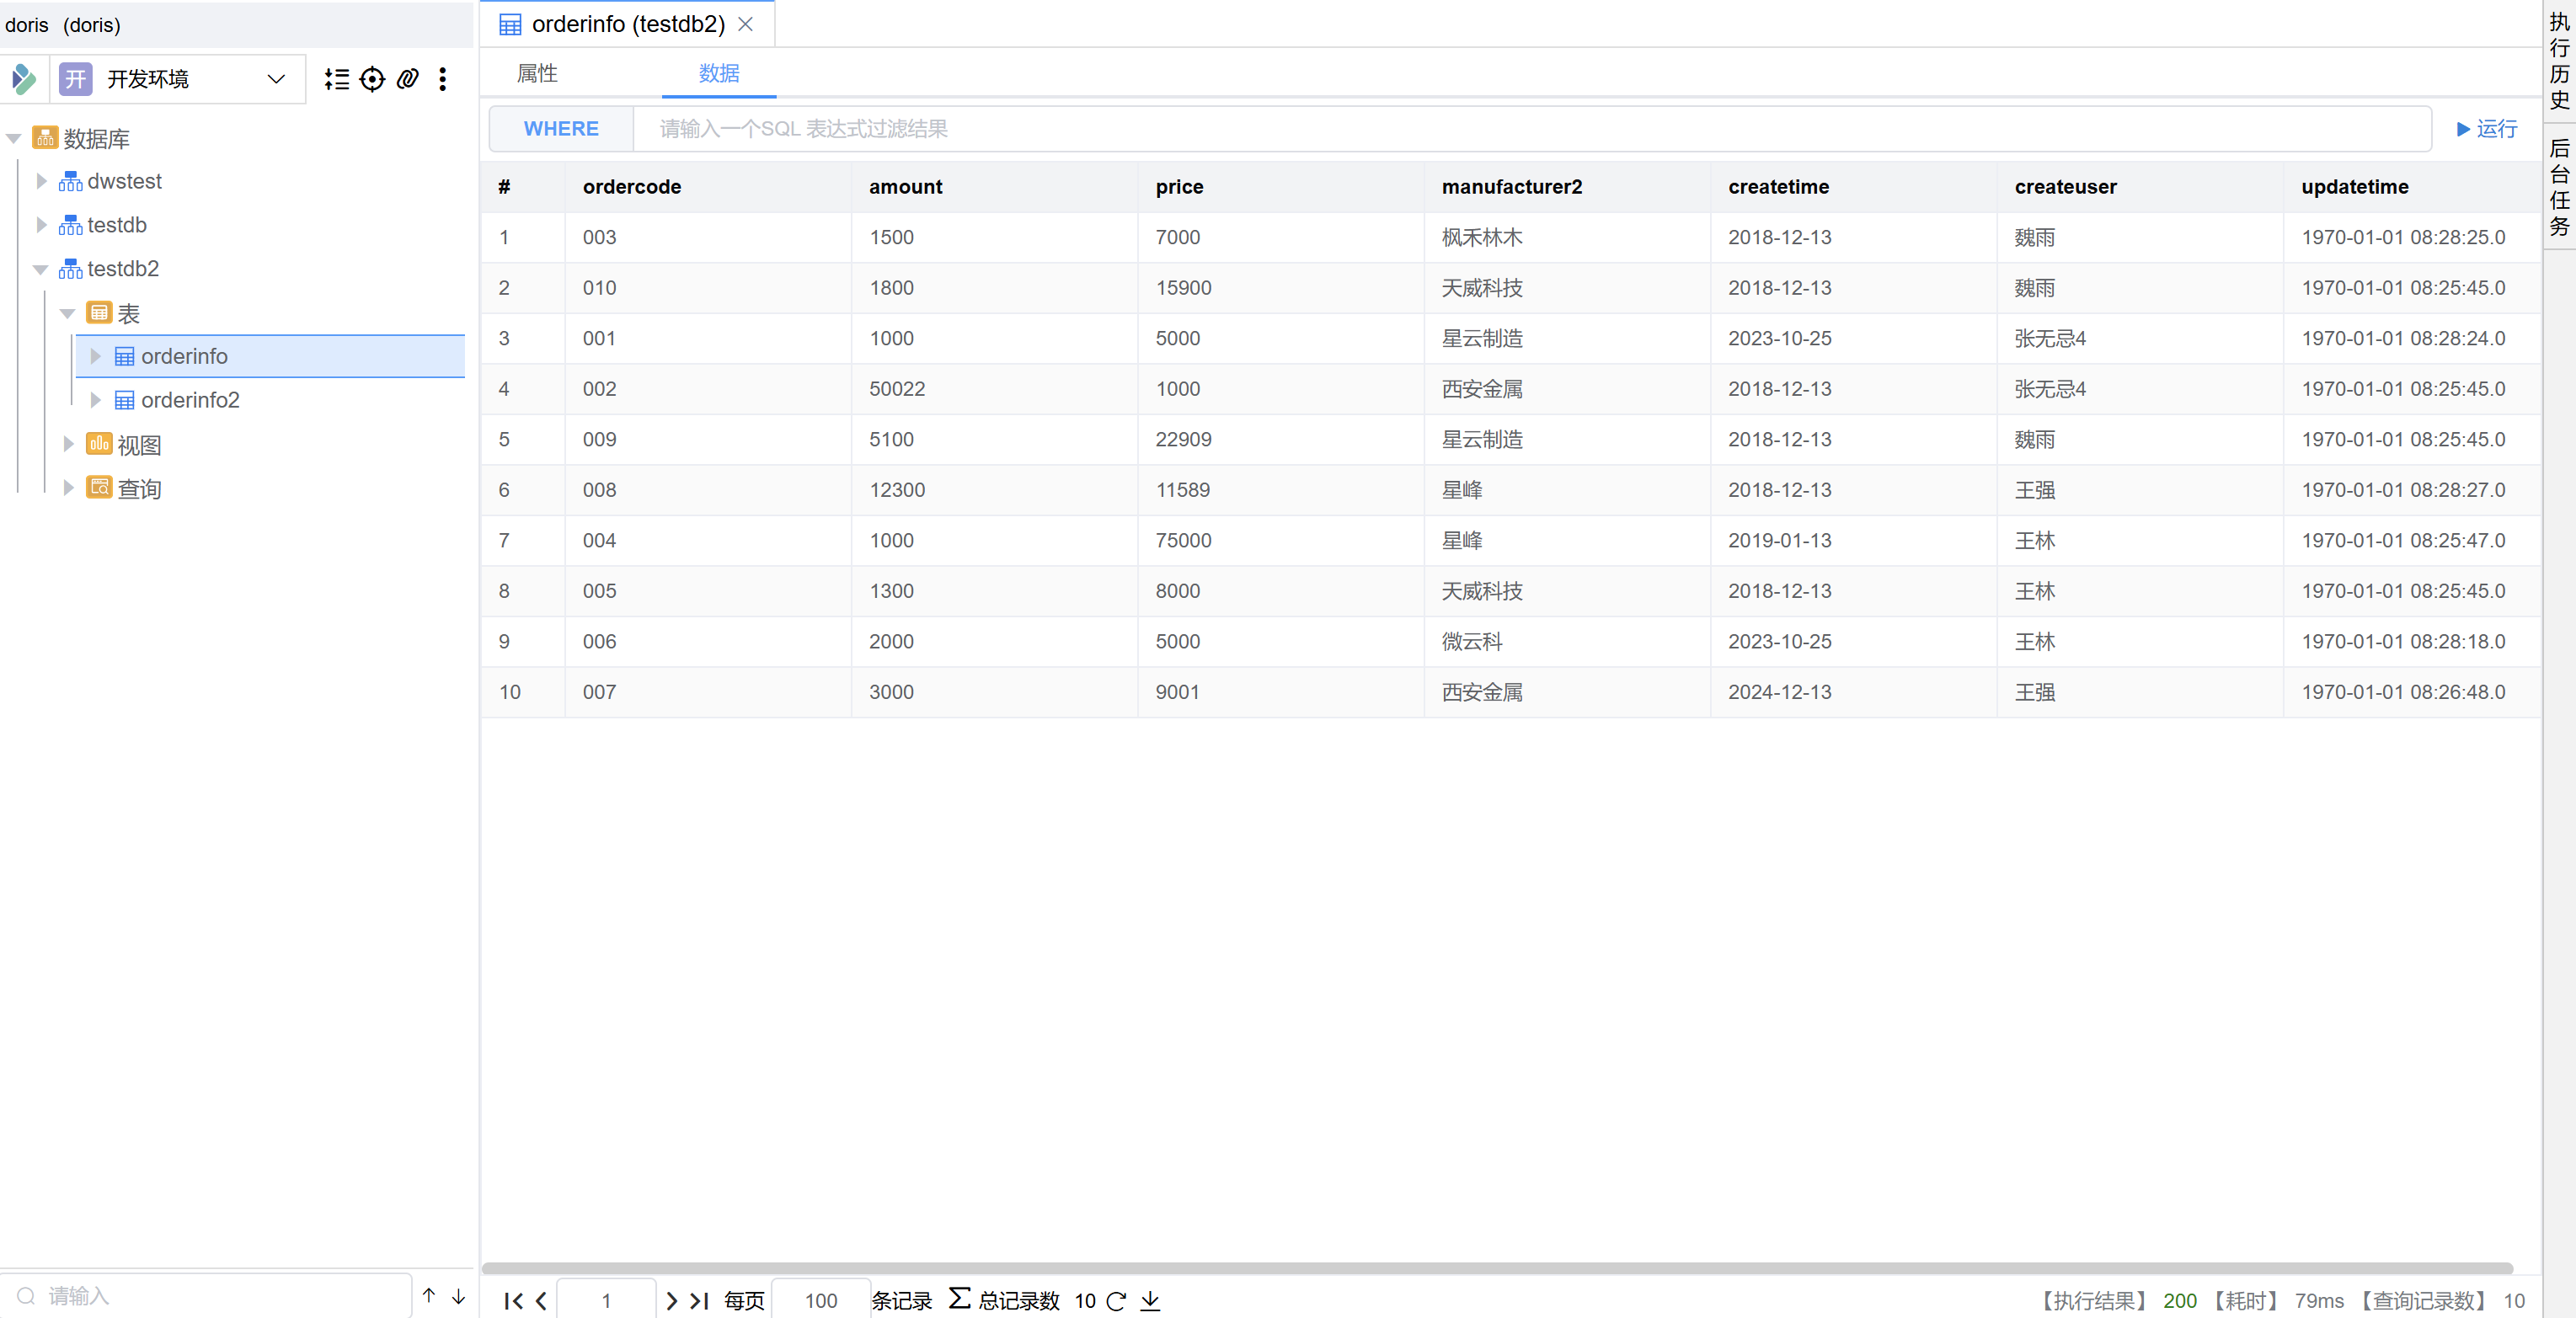Click the search down arrow in sidebar
This screenshot has height=1318, width=2576.
[x=458, y=1296]
